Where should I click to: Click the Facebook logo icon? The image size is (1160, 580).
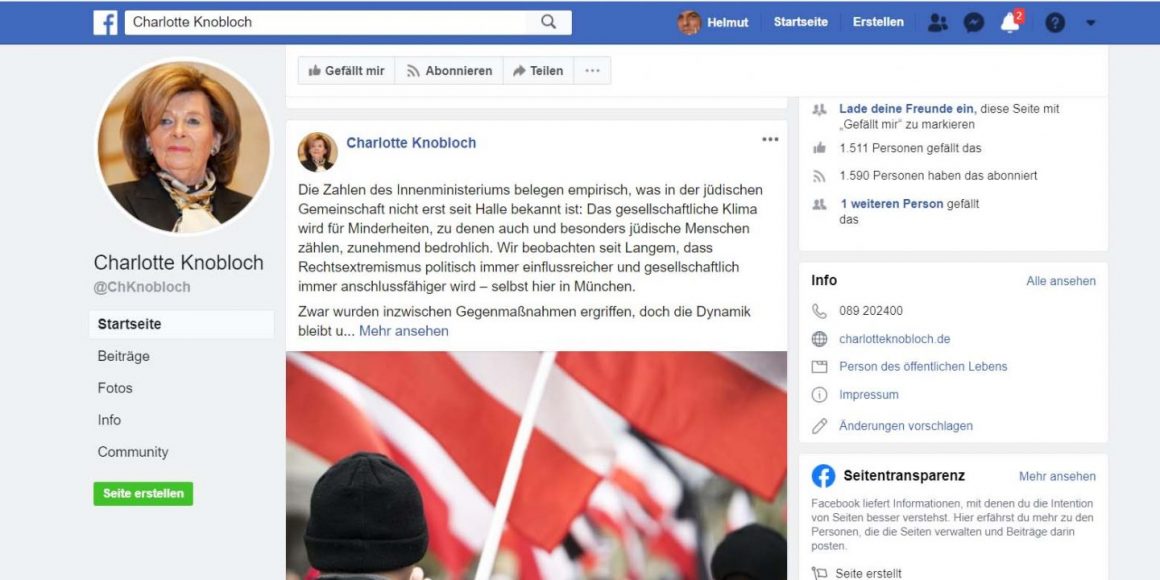(x=106, y=22)
